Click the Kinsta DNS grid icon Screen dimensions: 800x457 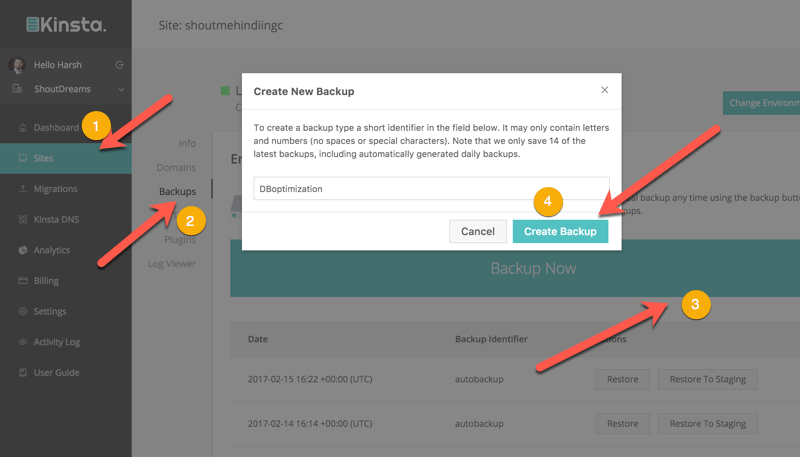click(22, 219)
